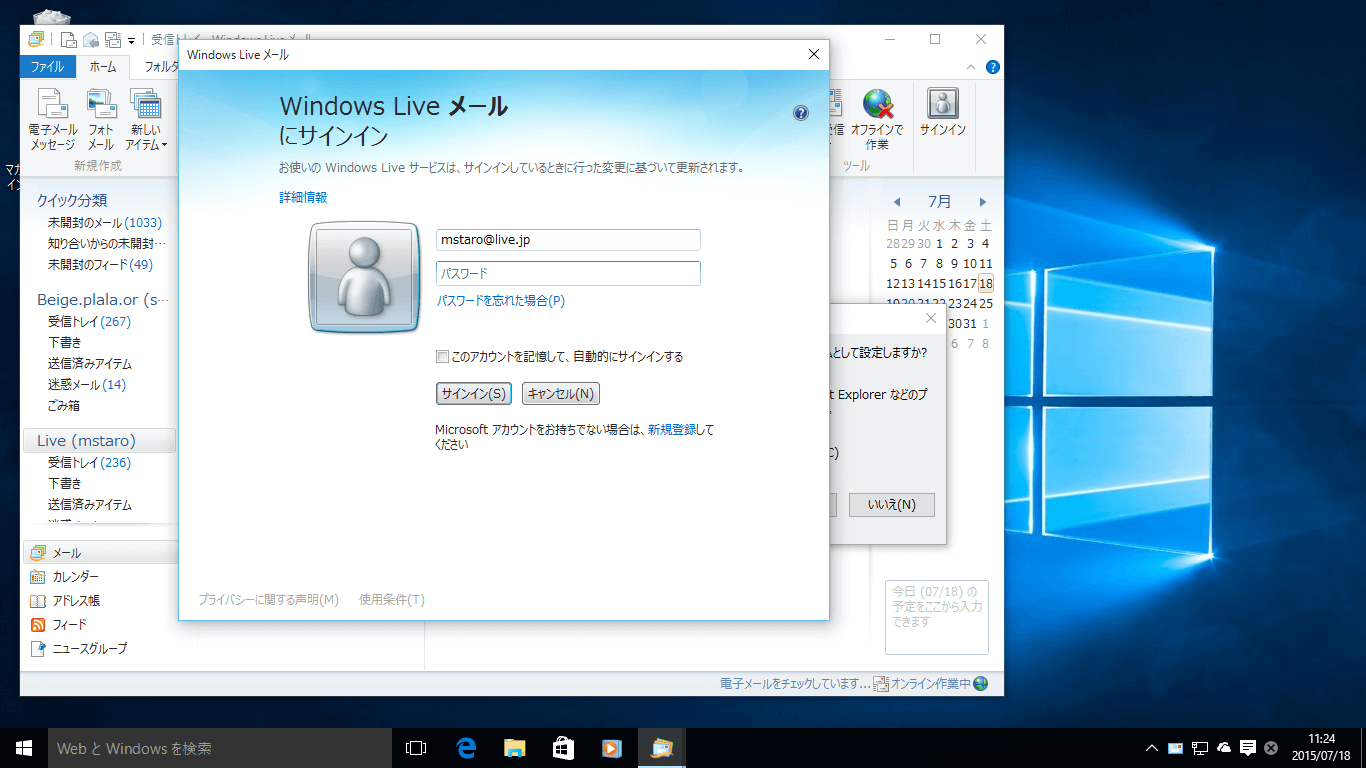The image size is (1366, 768).
Task: Select day 18 in the calendar
Action: tap(986, 284)
